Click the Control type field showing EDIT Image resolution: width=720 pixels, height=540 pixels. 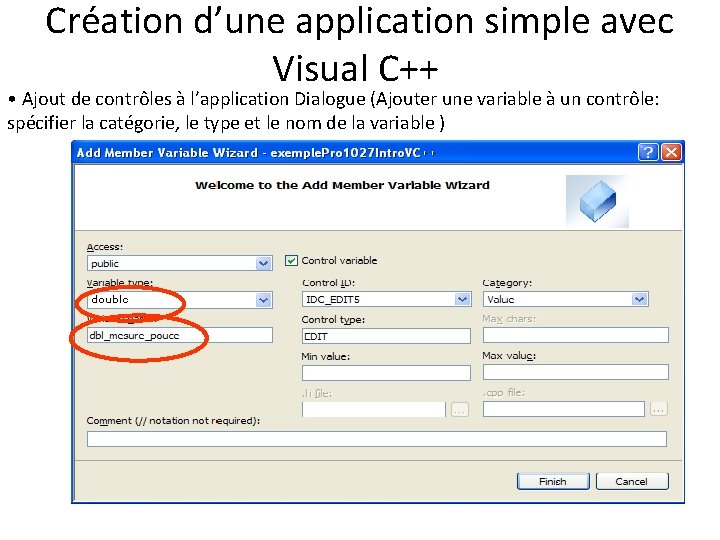click(386, 336)
